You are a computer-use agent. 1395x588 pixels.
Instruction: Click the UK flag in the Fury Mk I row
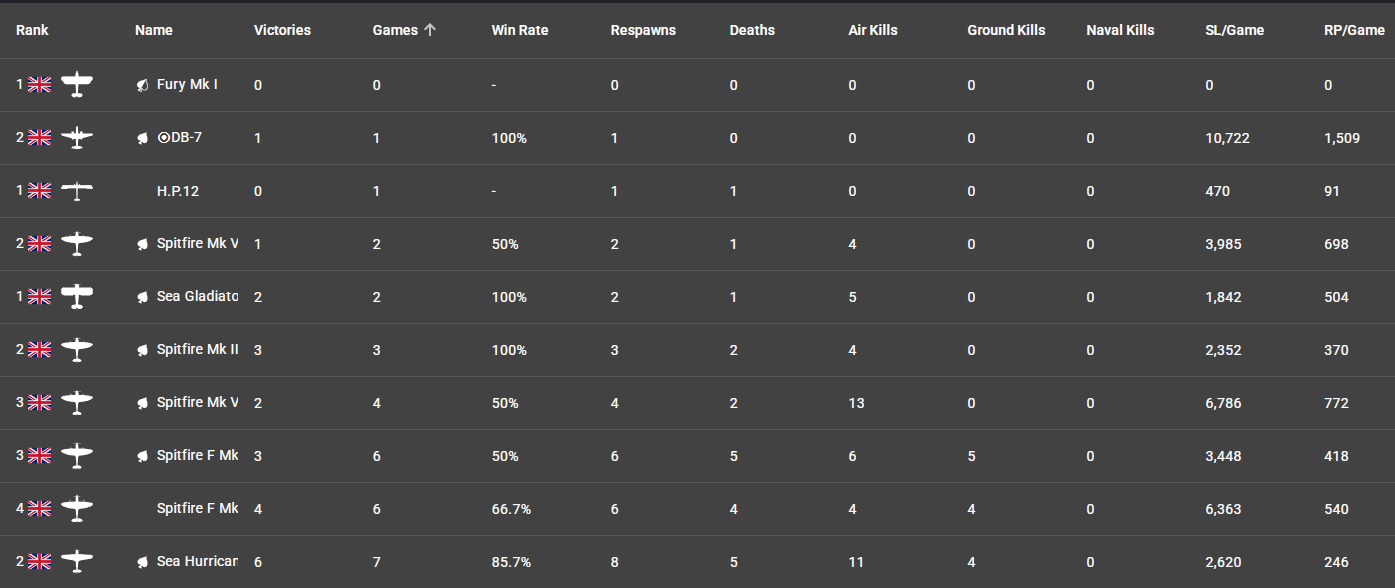pyautogui.click(x=39, y=85)
